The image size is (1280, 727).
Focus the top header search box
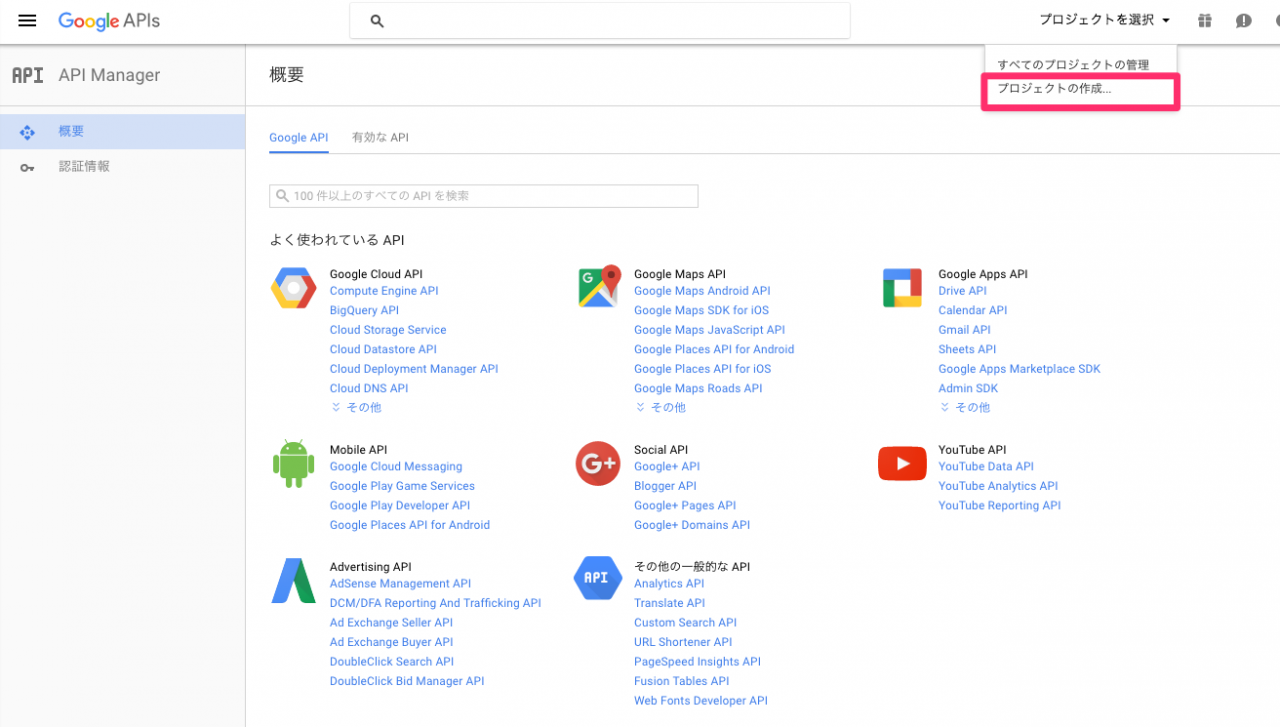tap(600, 20)
